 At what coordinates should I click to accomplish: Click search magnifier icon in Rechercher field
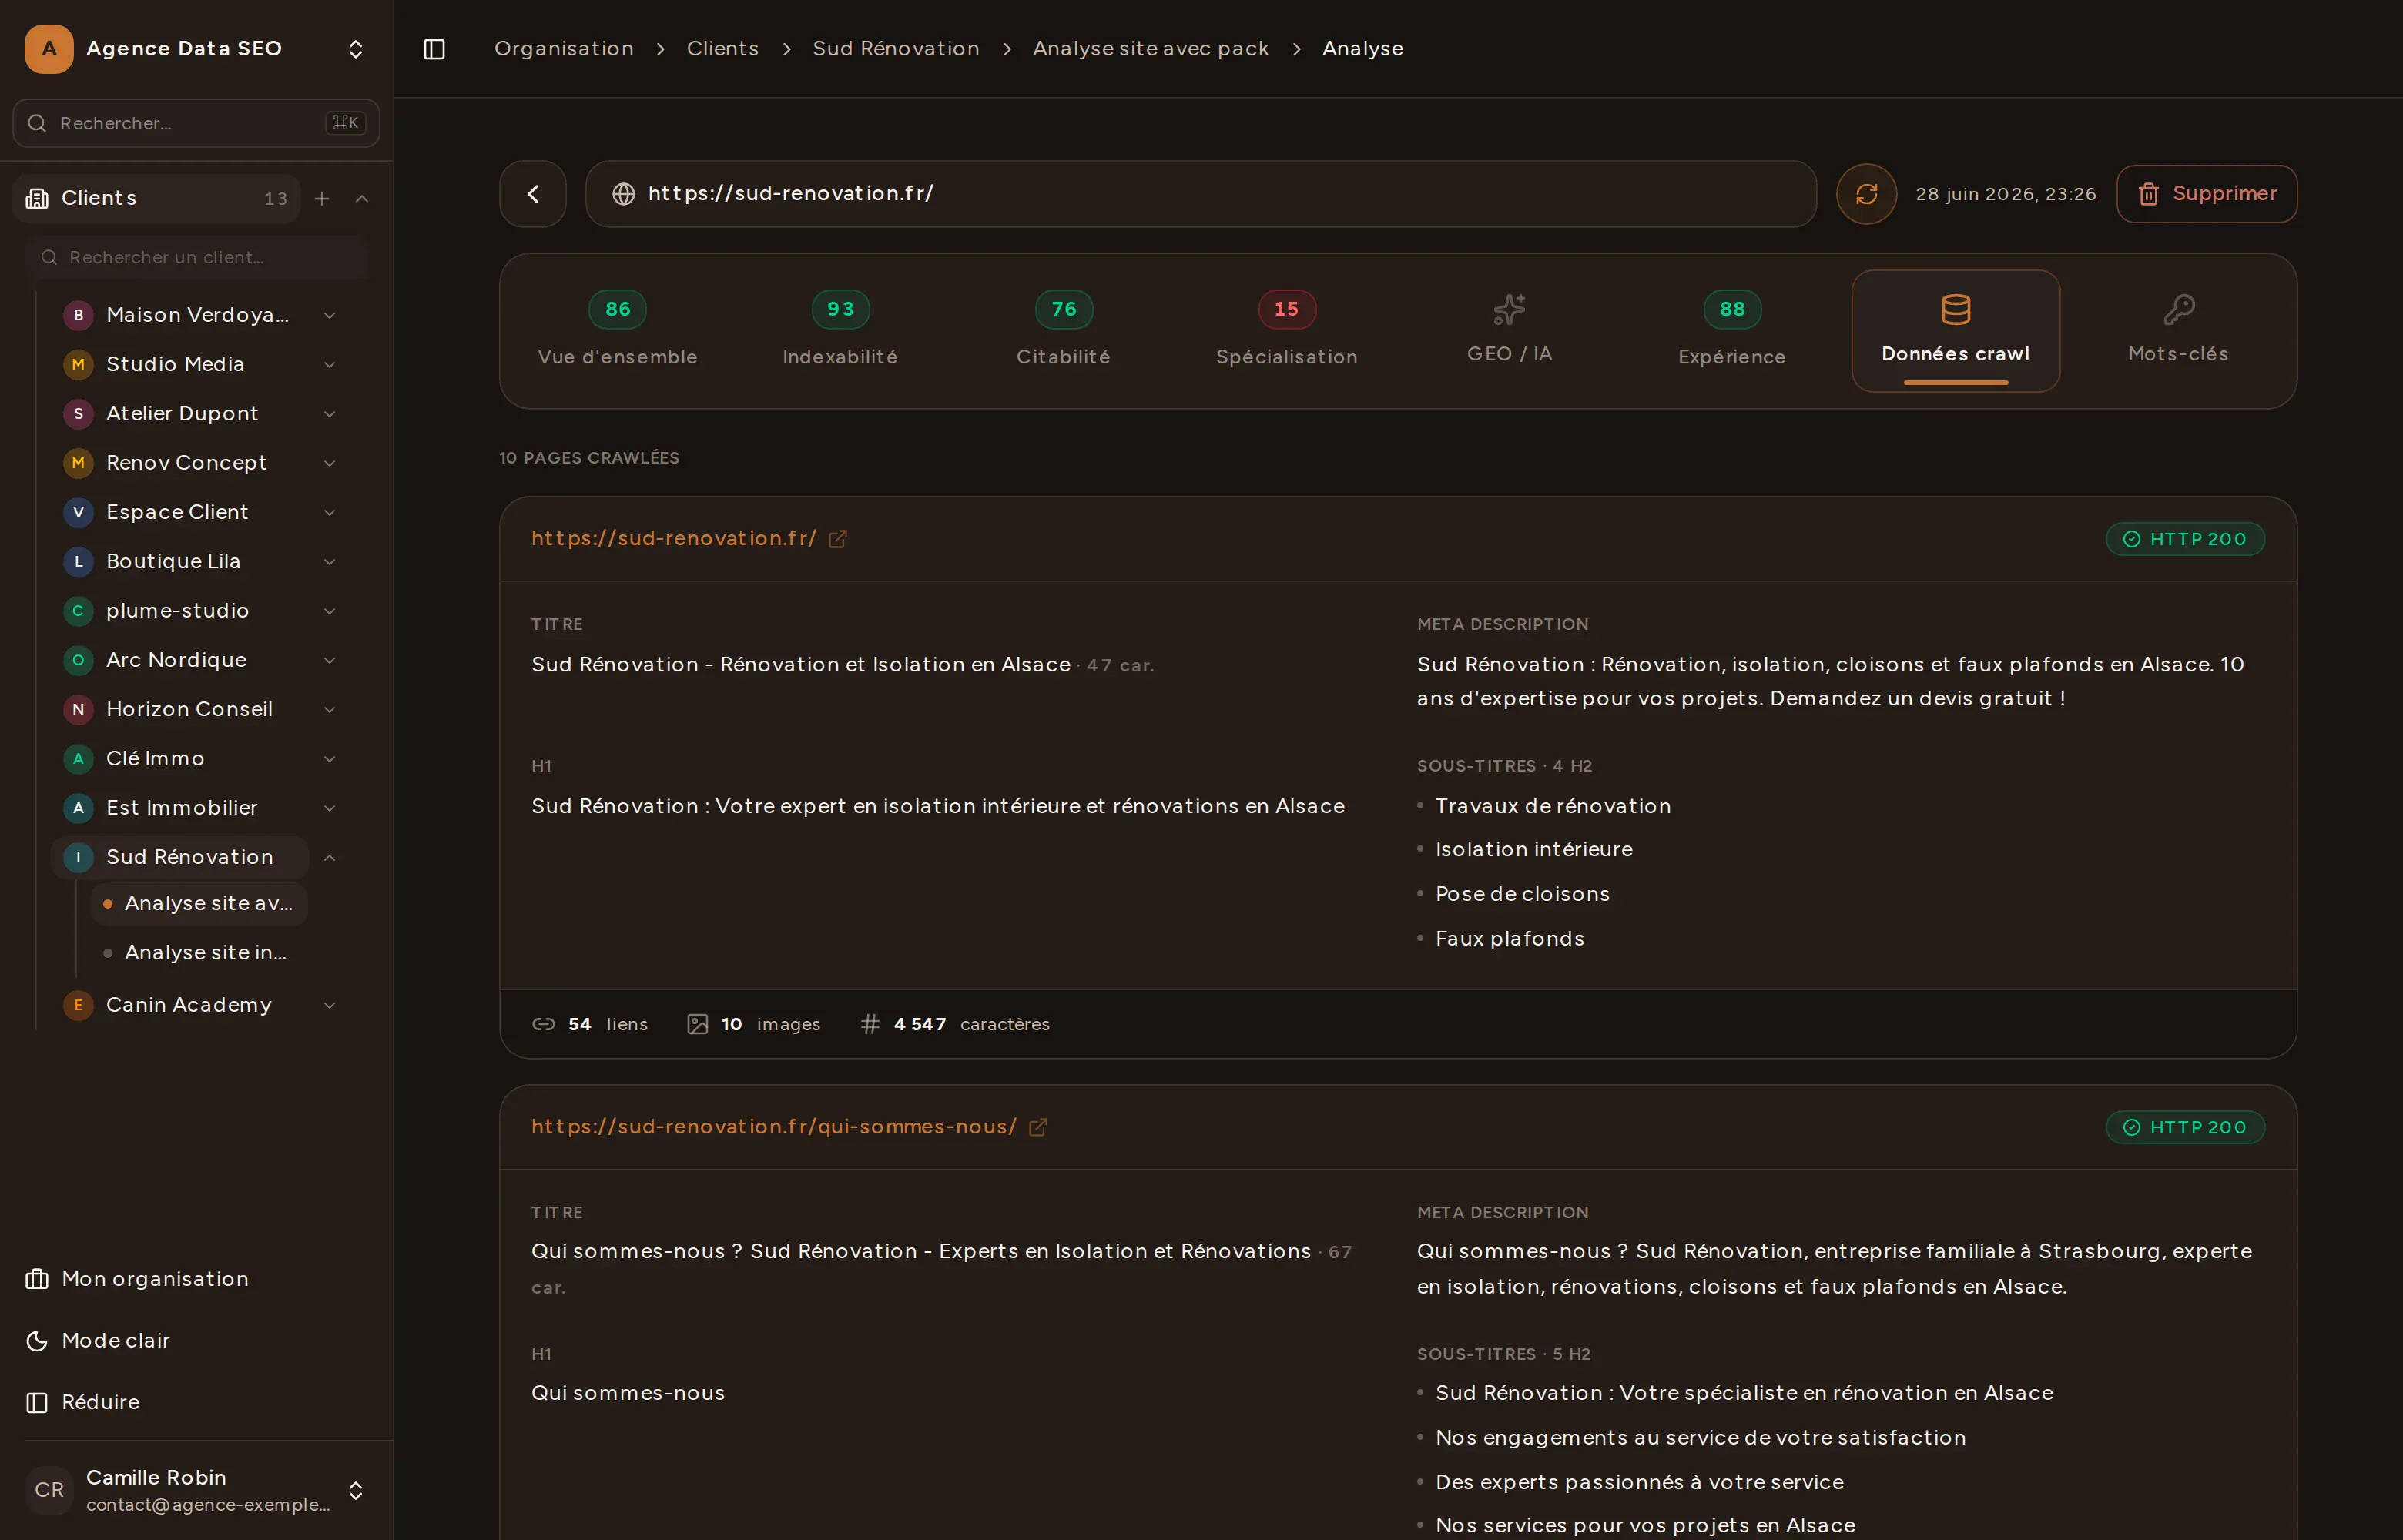(x=37, y=123)
